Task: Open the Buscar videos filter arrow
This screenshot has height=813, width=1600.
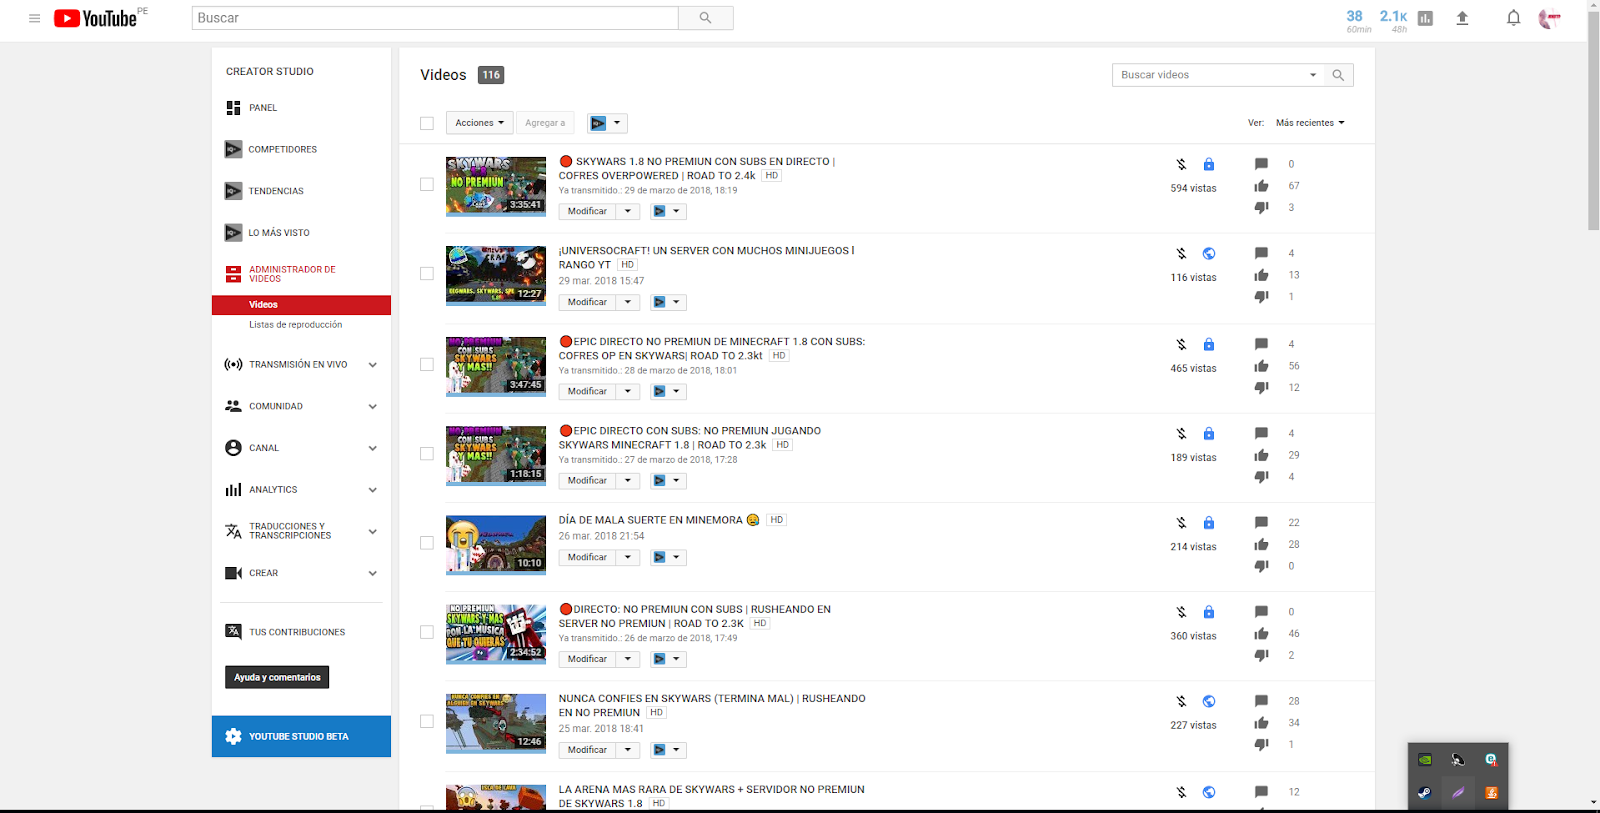Action: click(1313, 75)
